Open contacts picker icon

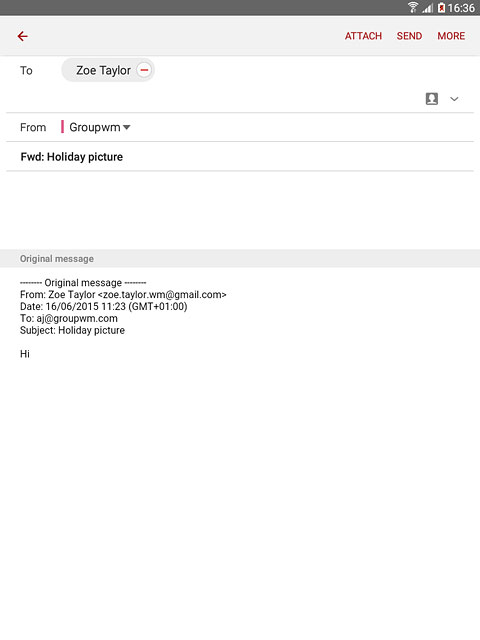pos(432,99)
